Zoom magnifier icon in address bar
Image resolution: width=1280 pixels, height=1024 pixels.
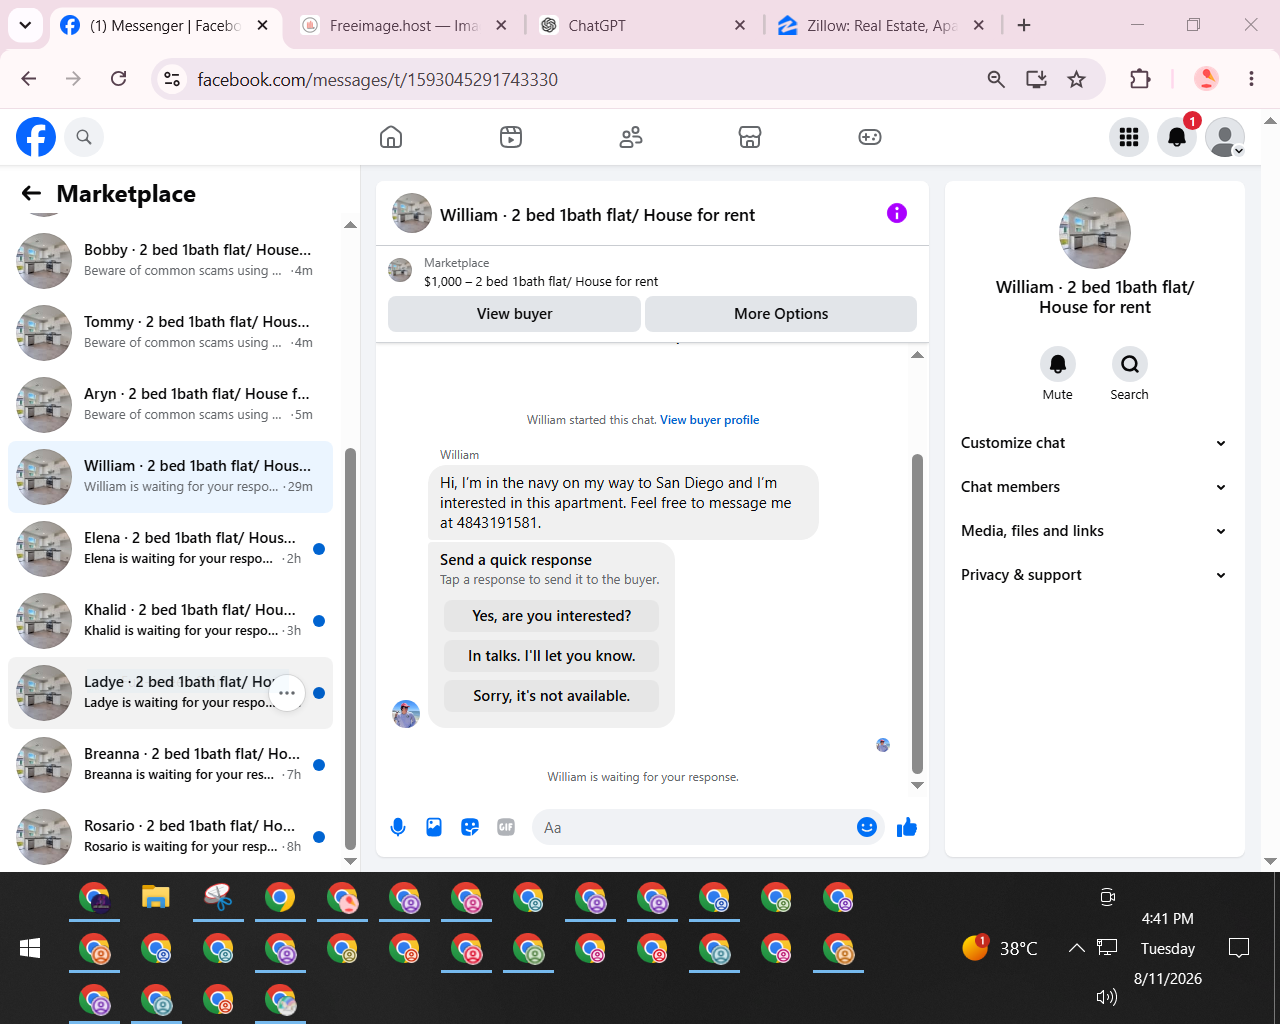coord(996,79)
